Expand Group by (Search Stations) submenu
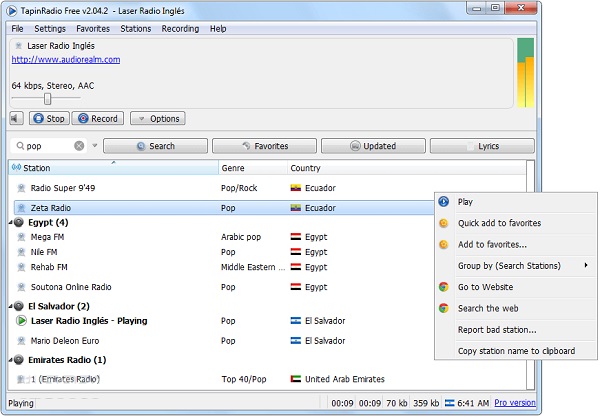This screenshot has height=418, width=600. click(515, 266)
